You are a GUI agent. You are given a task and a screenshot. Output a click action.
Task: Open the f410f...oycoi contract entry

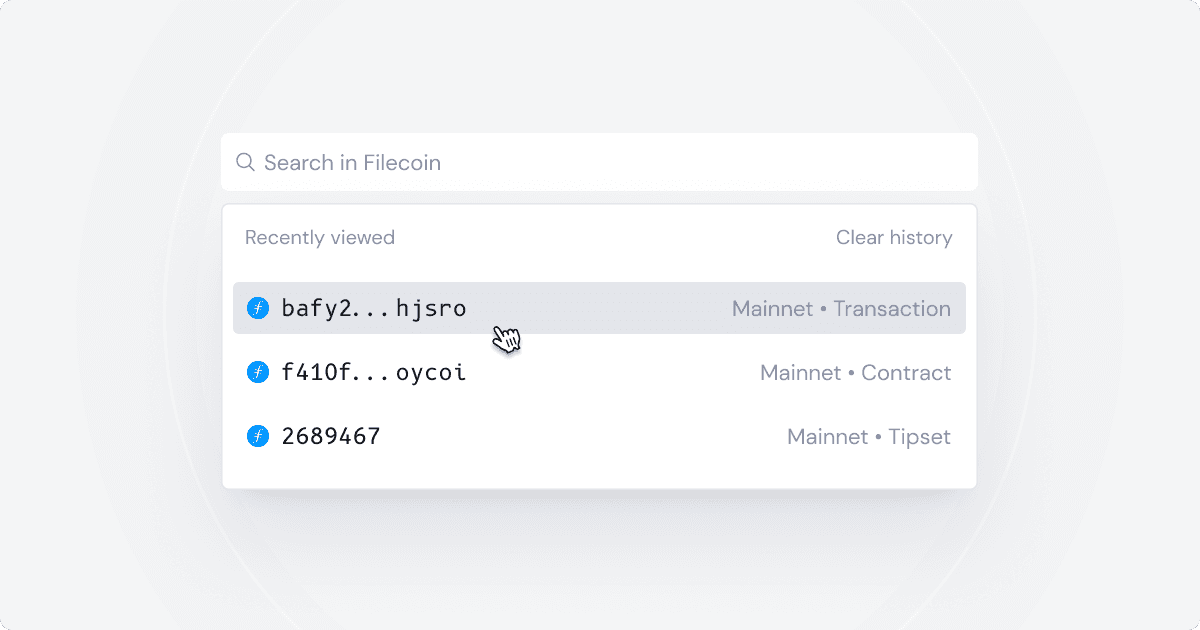click(x=599, y=372)
